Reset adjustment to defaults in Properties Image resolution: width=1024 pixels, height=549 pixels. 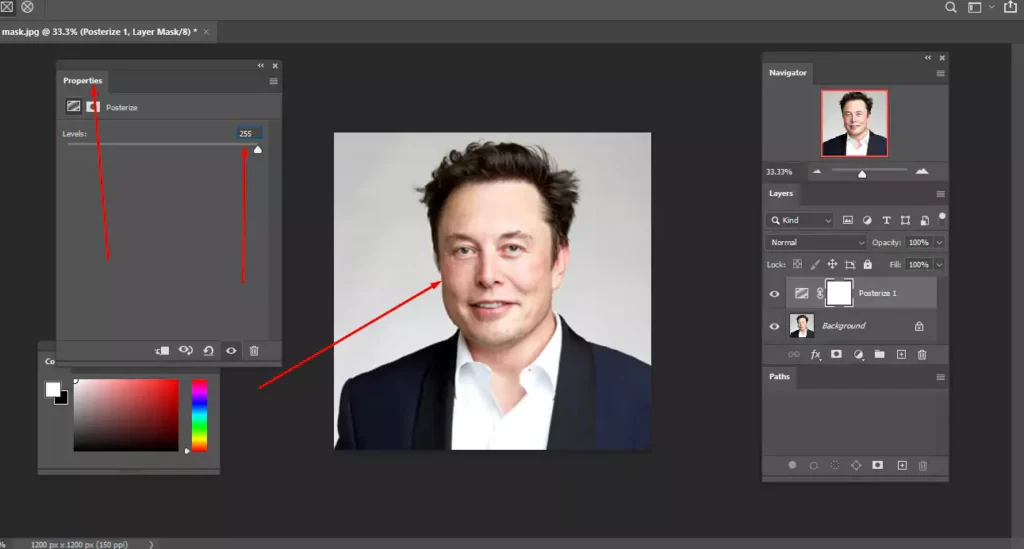(208, 351)
